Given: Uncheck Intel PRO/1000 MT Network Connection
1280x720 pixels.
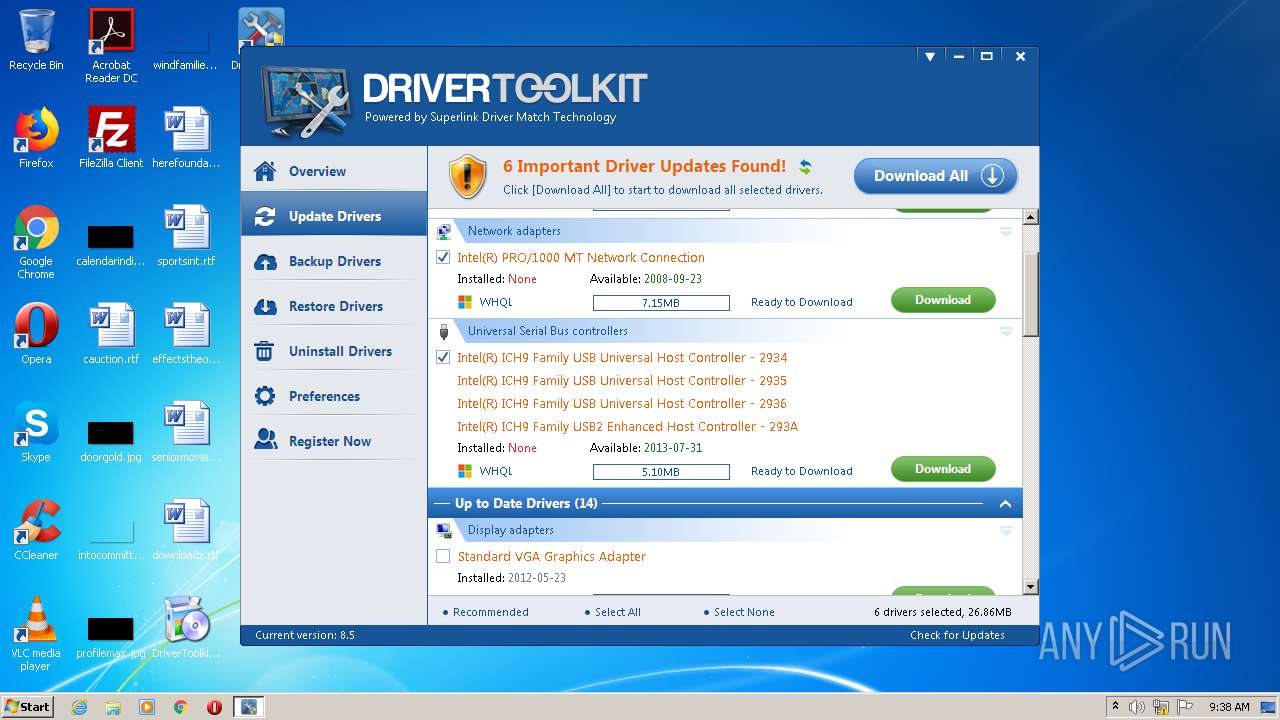Looking at the screenshot, I should (x=443, y=257).
